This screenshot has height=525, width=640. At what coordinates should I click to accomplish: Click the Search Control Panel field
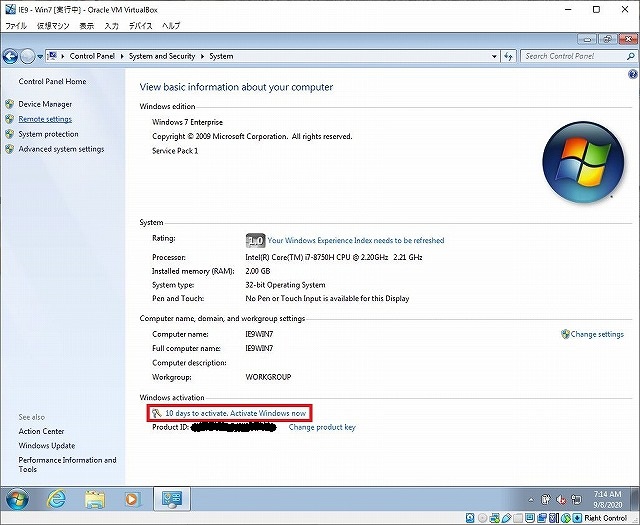click(573, 56)
